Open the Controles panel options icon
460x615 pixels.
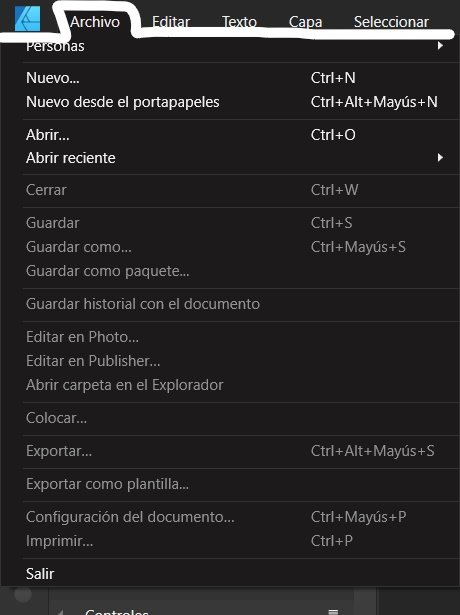333,611
